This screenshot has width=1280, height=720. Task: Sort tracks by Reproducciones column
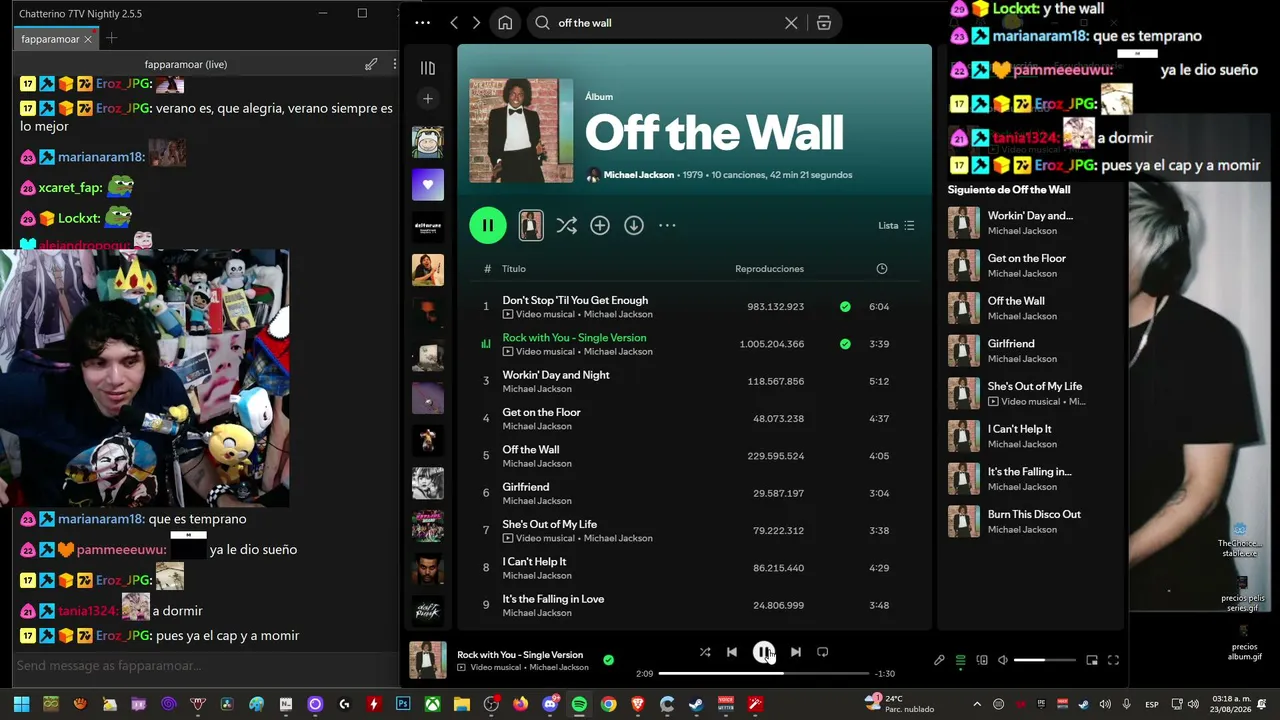point(769,269)
